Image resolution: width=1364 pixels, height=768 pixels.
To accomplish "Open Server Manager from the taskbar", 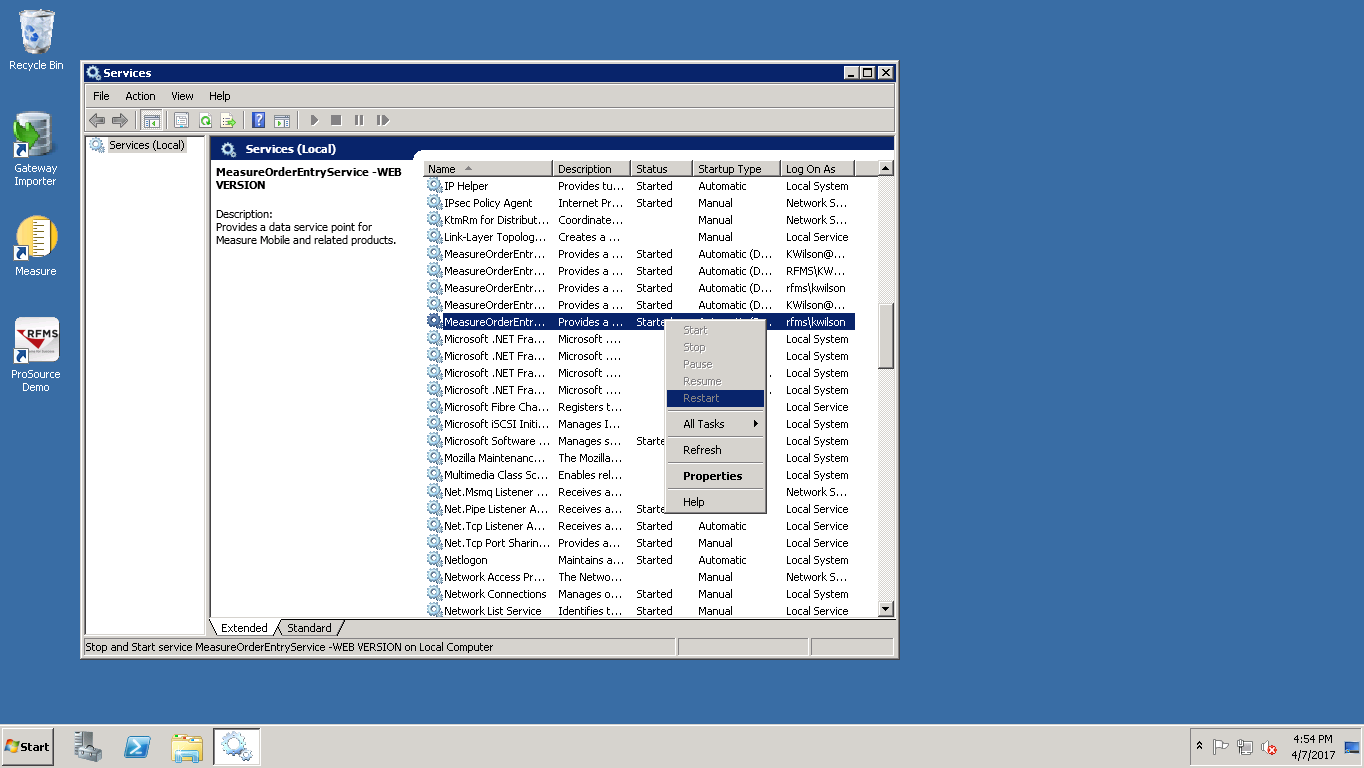I will pos(88,747).
